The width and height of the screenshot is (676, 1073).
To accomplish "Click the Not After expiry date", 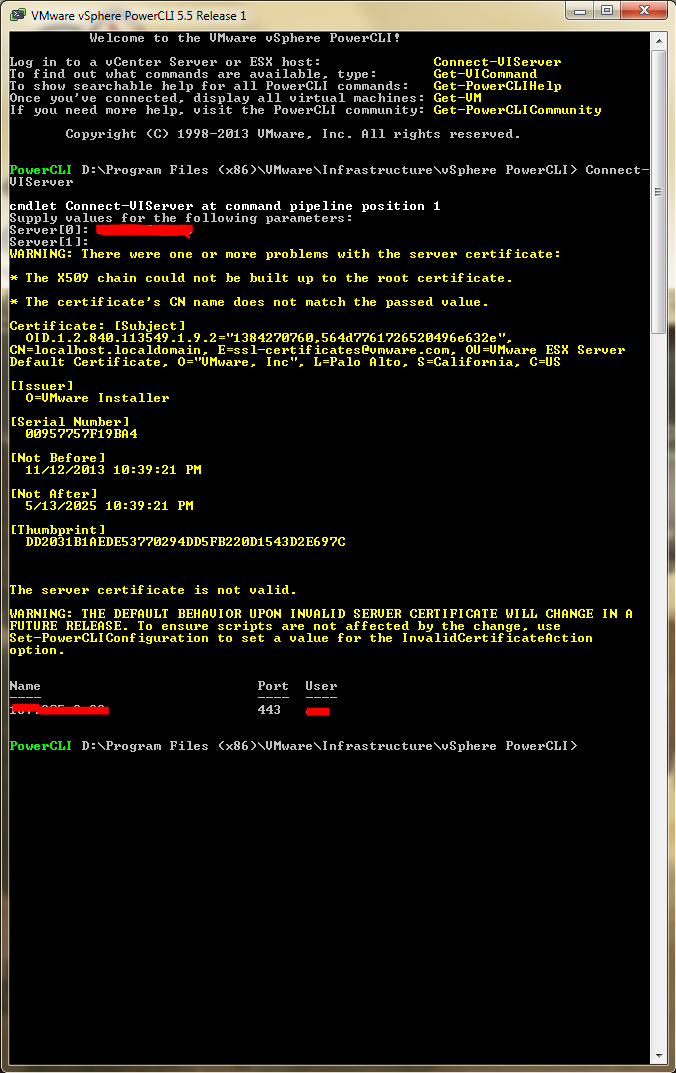I will point(109,506).
